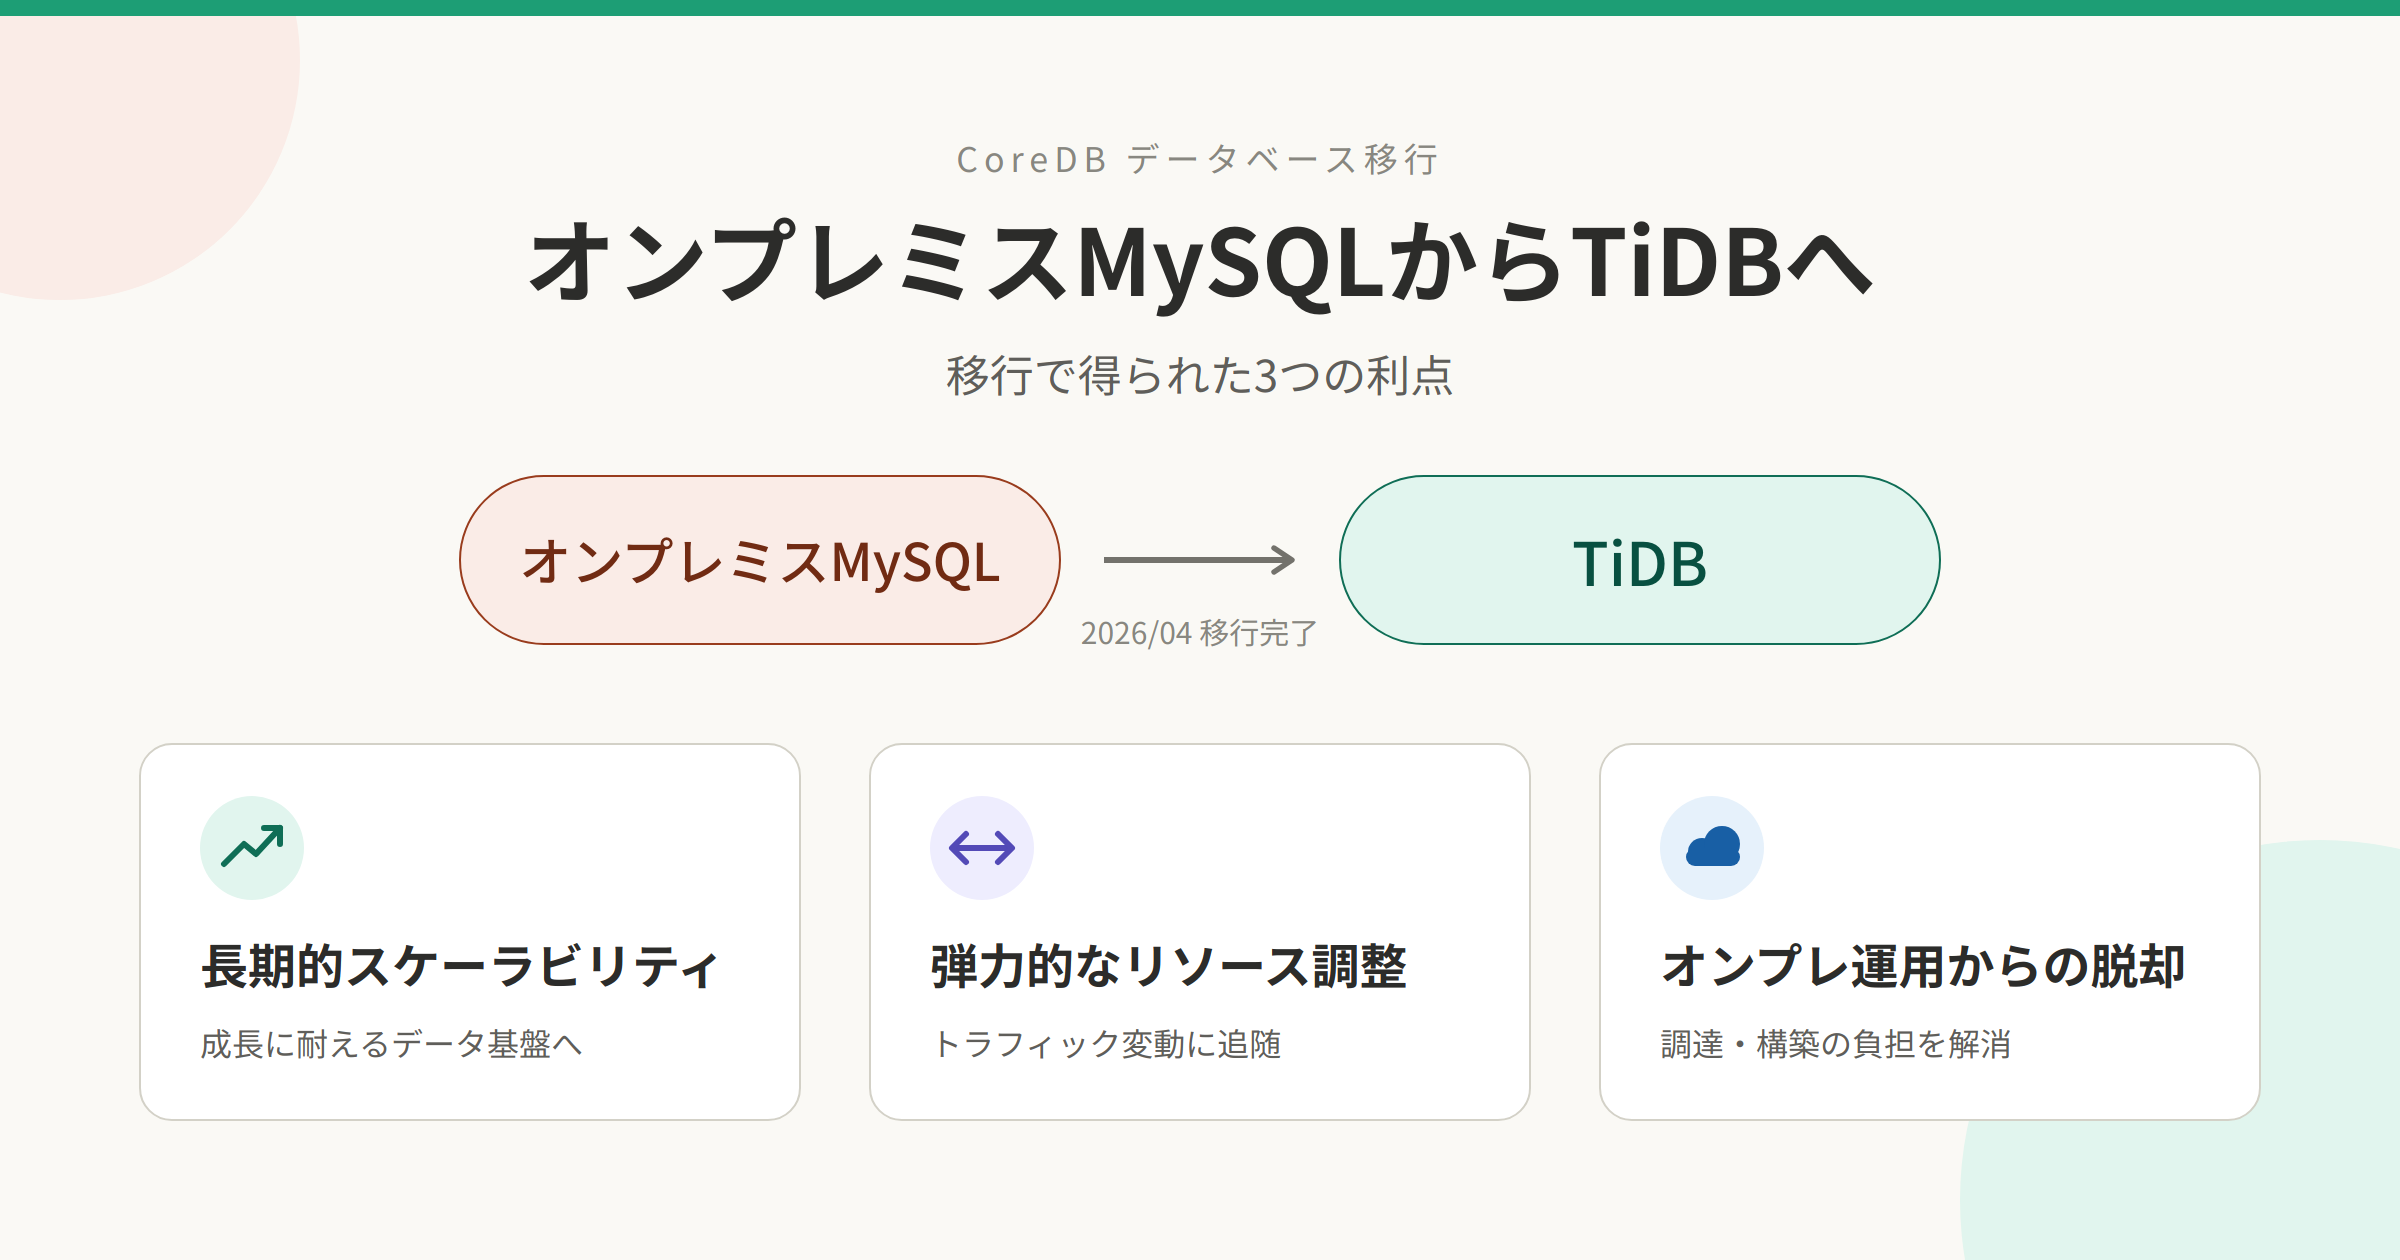Click the blue cloud icon
Image resolution: width=2400 pixels, height=1260 pixels.
click(1712, 848)
